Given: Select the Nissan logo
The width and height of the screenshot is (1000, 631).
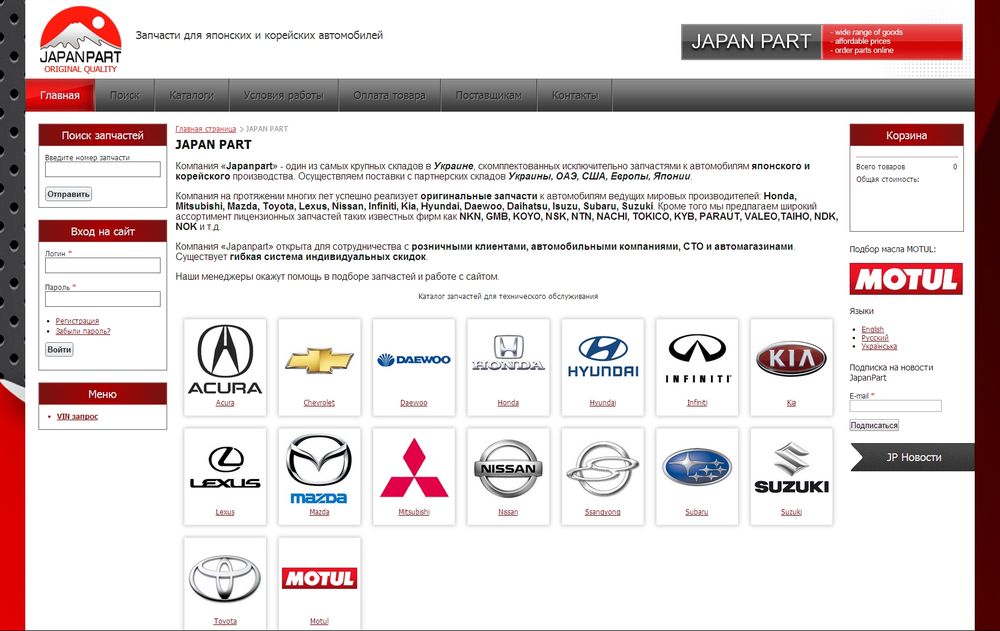Looking at the screenshot, I should pyautogui.click(x=508, y=468).
